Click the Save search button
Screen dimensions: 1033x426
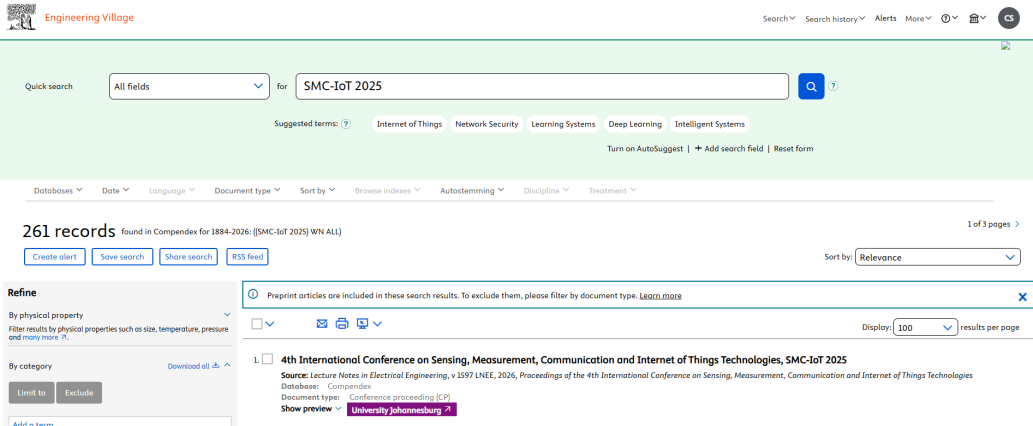click(123, 257)
